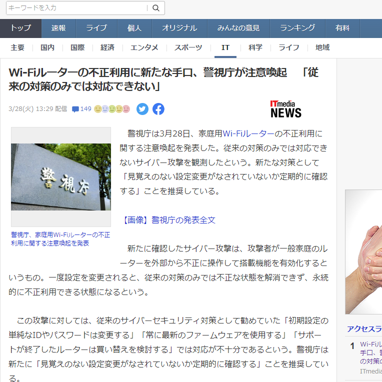Click the photo caption link under image

click(60, 239)
